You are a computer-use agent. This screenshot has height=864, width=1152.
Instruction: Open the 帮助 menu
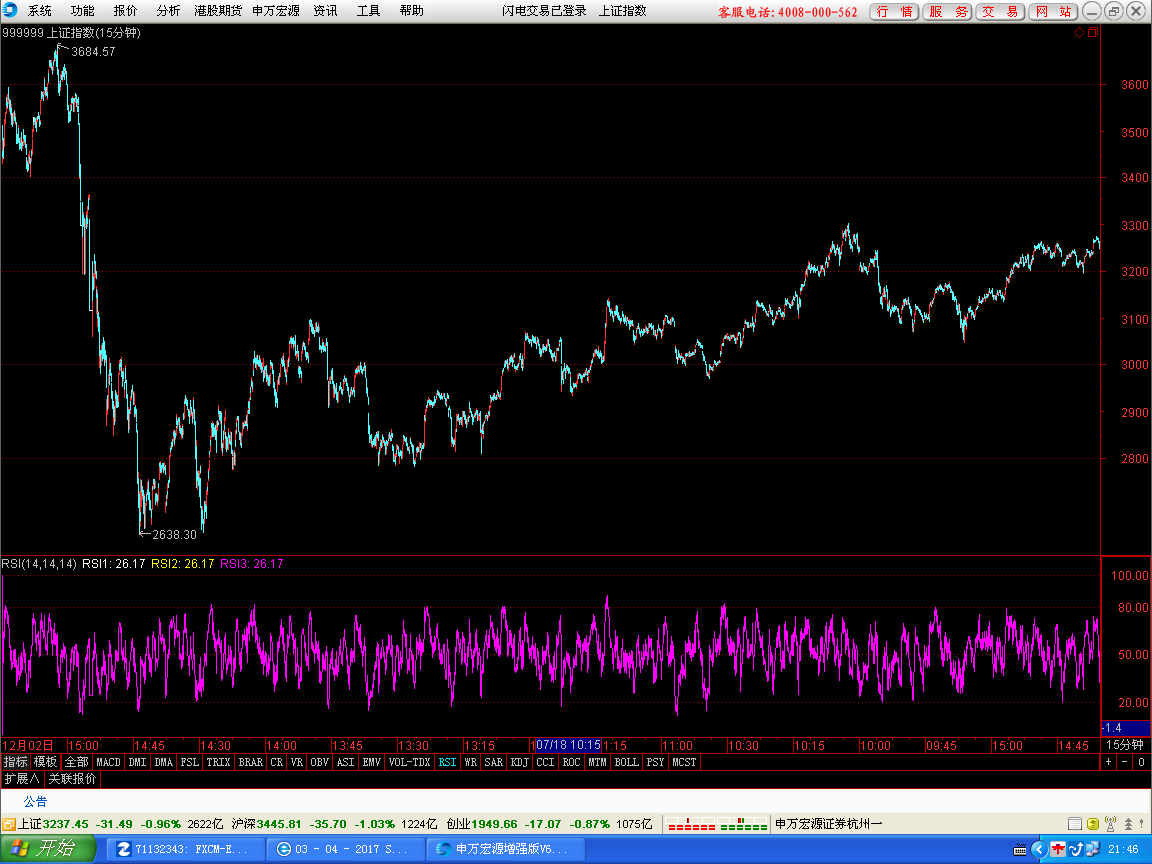coord(411,10)
